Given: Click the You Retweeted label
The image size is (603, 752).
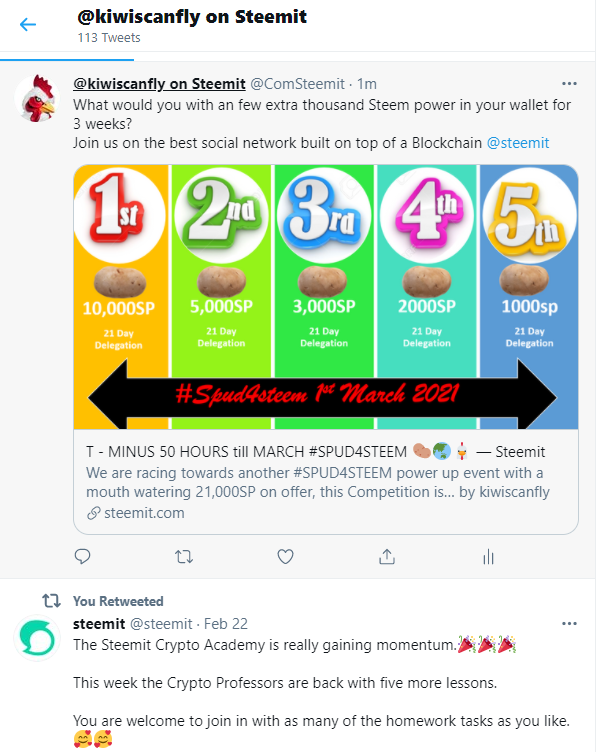Looking at the screenshot, I should 118,601.
